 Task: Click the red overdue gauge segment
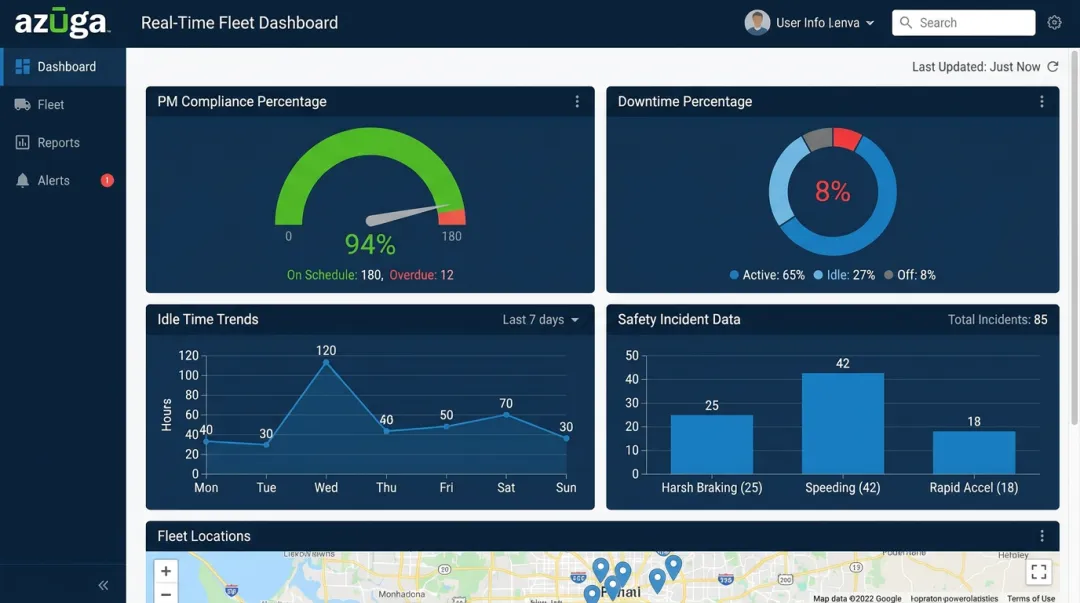coord(453,216)
